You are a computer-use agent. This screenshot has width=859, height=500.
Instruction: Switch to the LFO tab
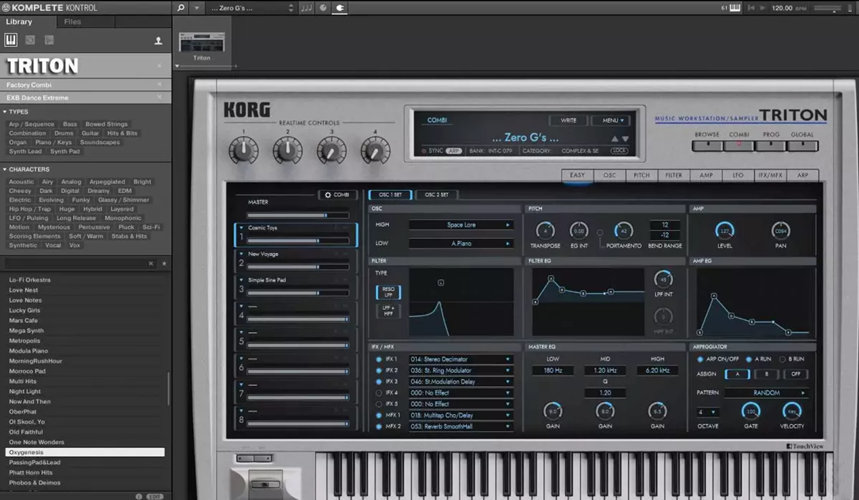[738, 175]
